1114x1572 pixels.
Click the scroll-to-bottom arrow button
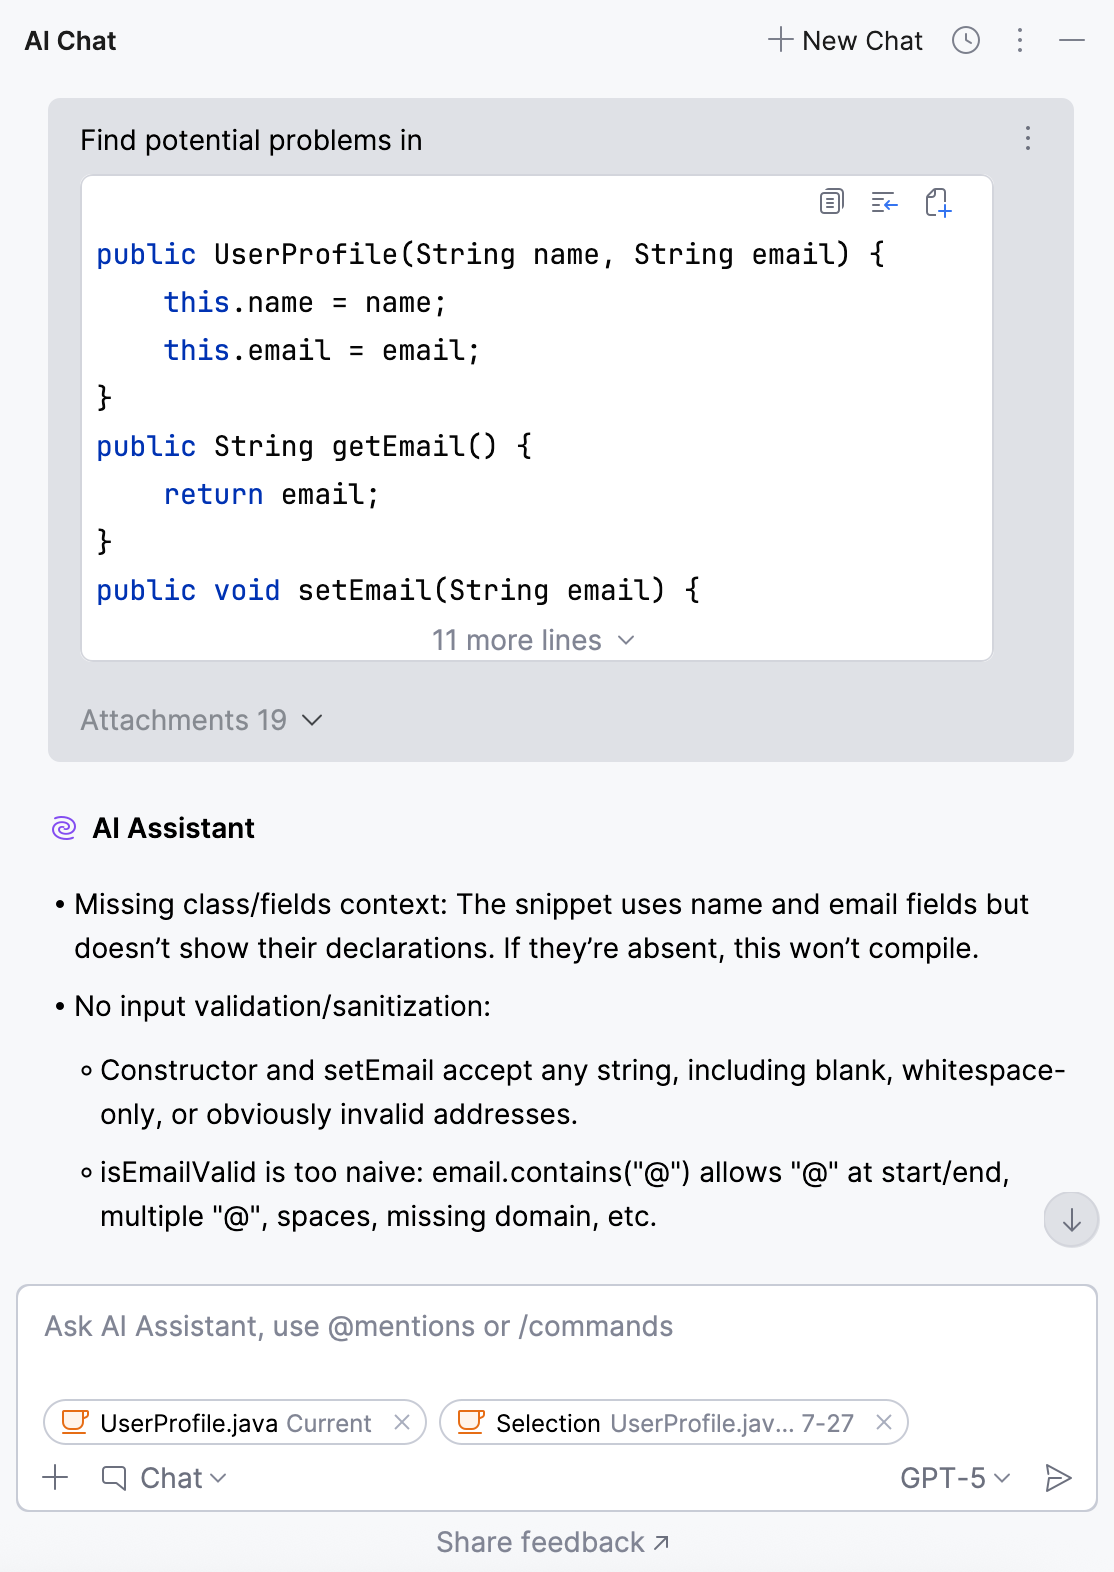[x=1070, y=1219]
